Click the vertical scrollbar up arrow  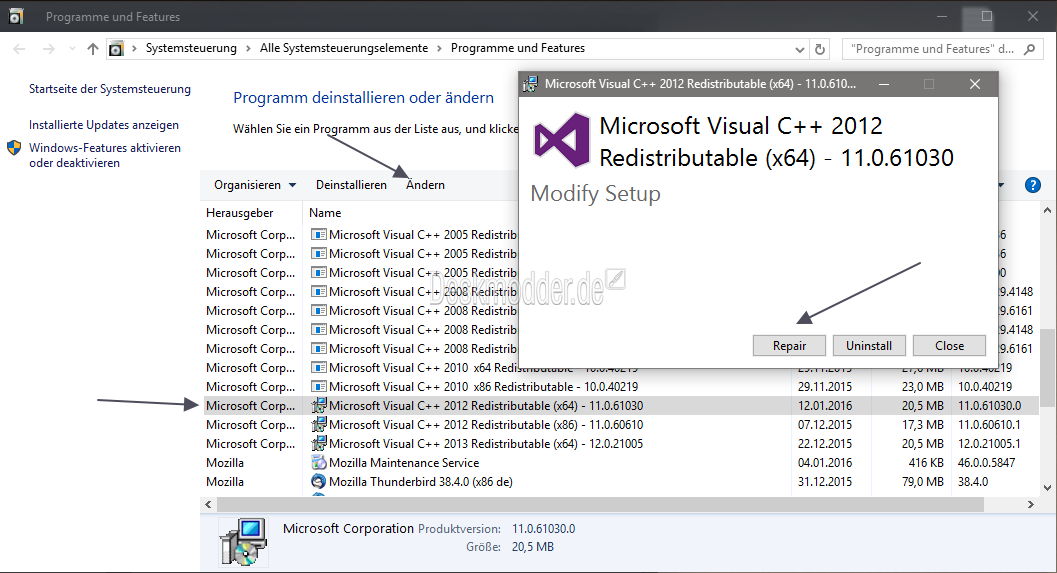point(1047,211)
